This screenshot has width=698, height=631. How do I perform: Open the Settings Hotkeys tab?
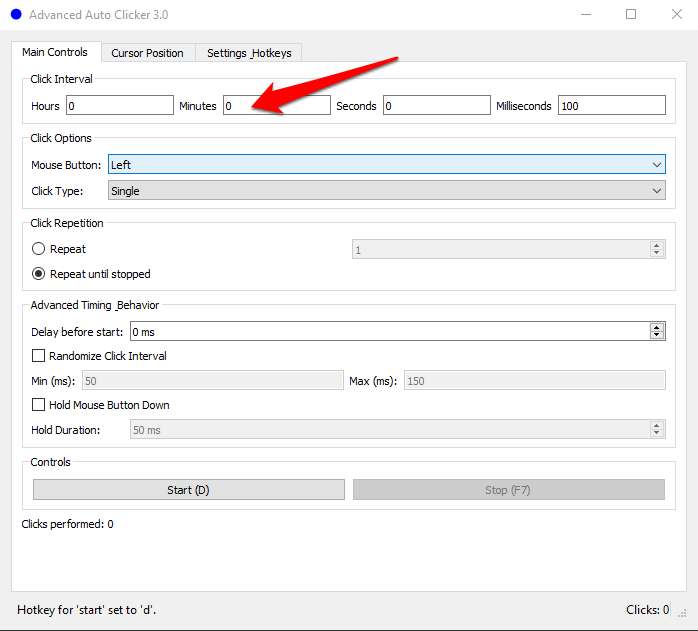tap(249, 53)
